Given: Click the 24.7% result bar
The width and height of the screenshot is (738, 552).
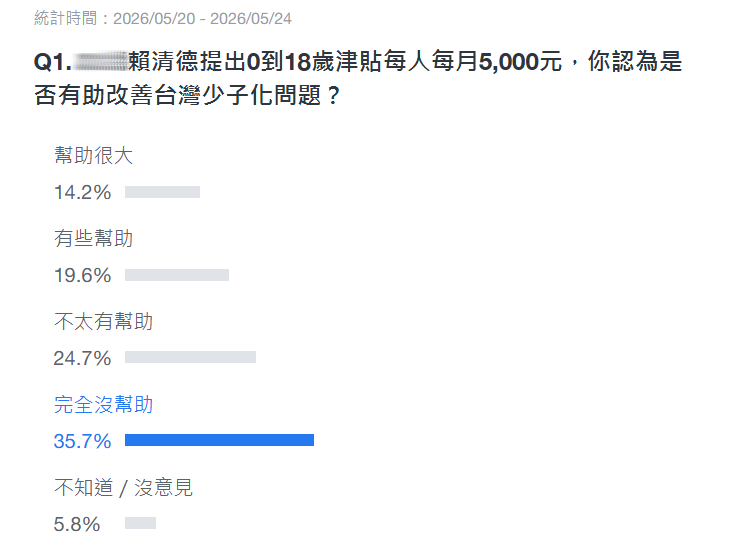Looking at the screenshot, I should pos(190,357).
